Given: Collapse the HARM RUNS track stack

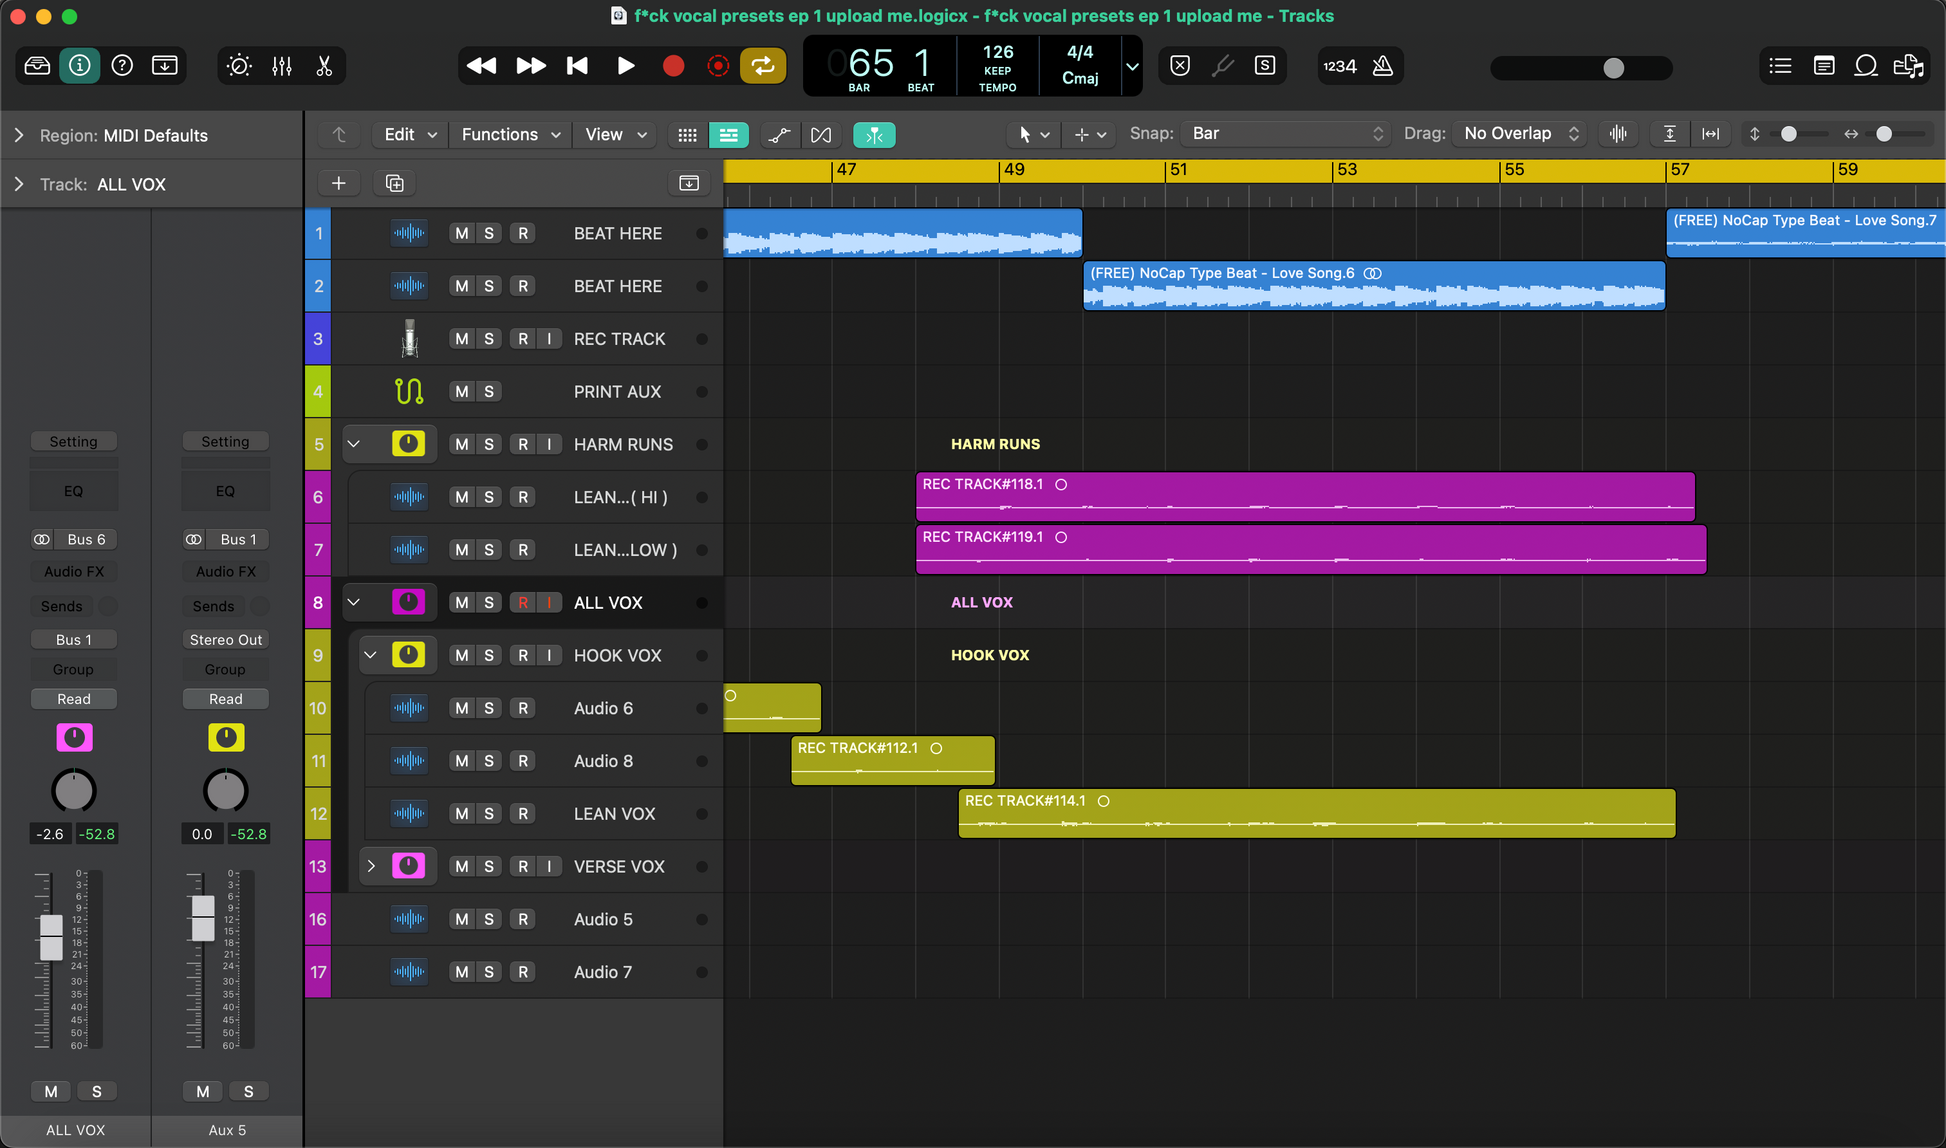Looking at the screenshot, I should coord(354,444).
